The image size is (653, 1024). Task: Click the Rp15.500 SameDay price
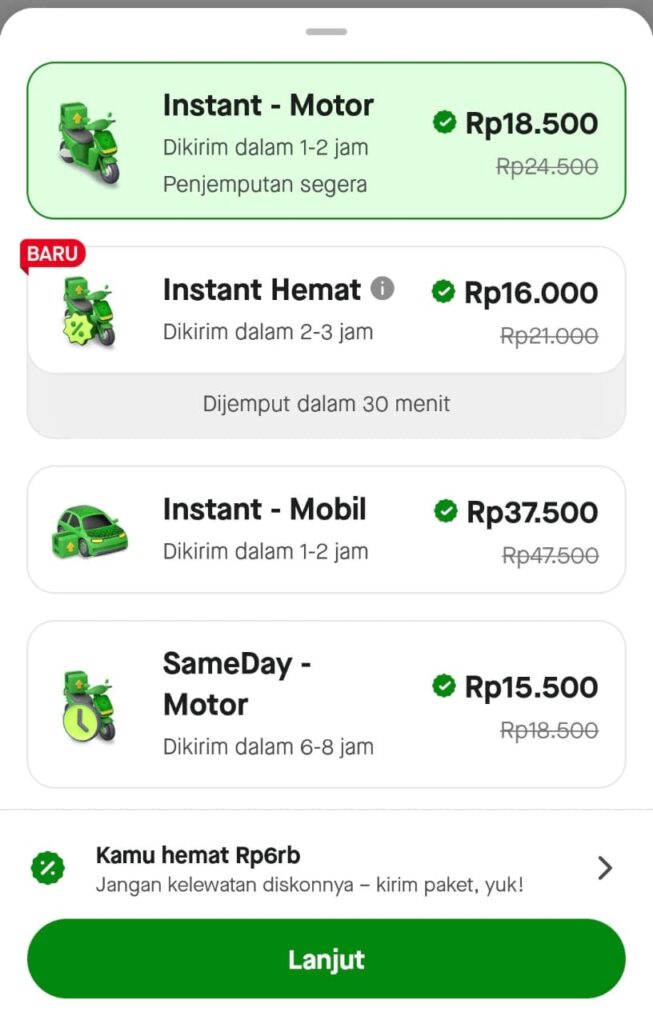click(x=530, y=687)
